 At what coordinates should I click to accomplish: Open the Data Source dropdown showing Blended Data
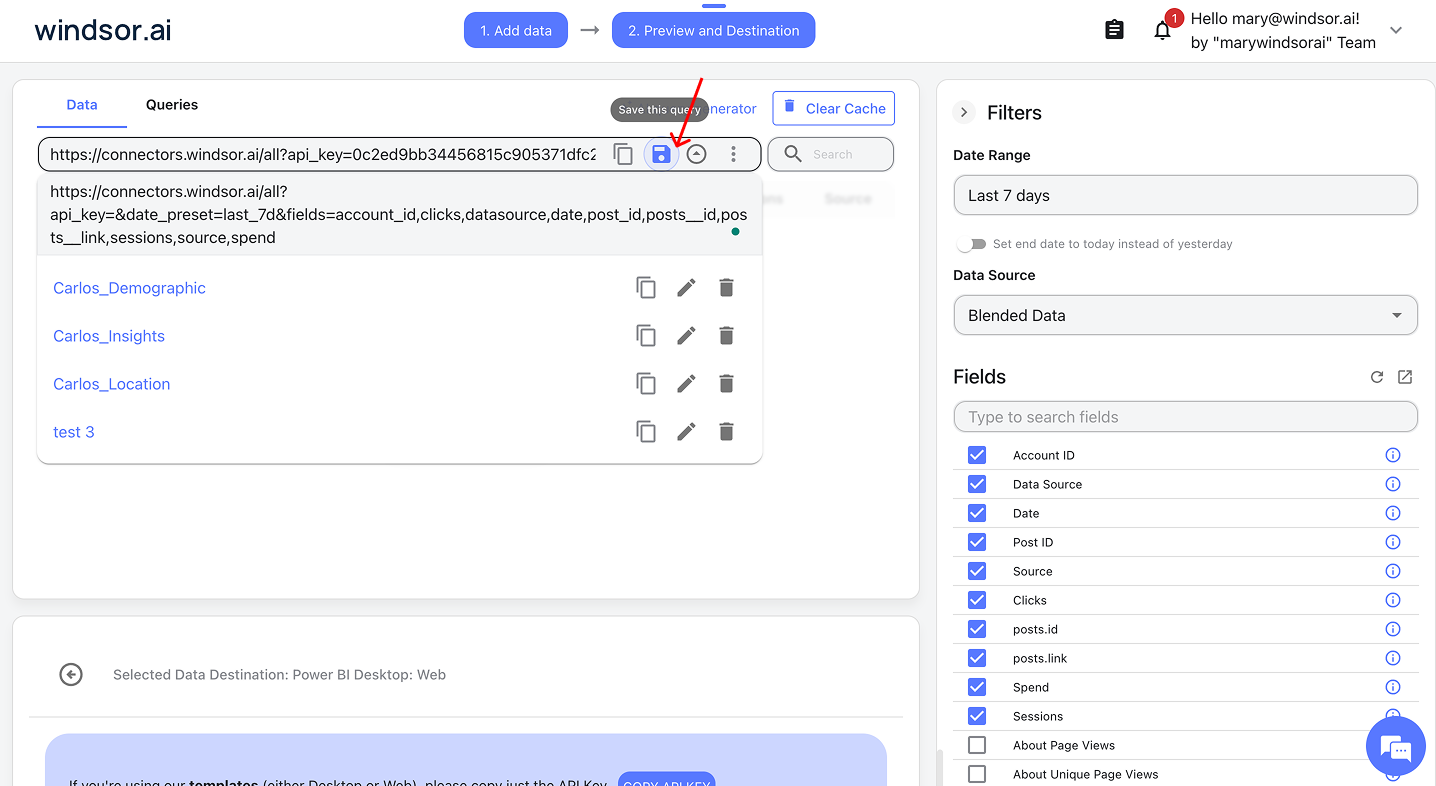[x=1185, y=315]
